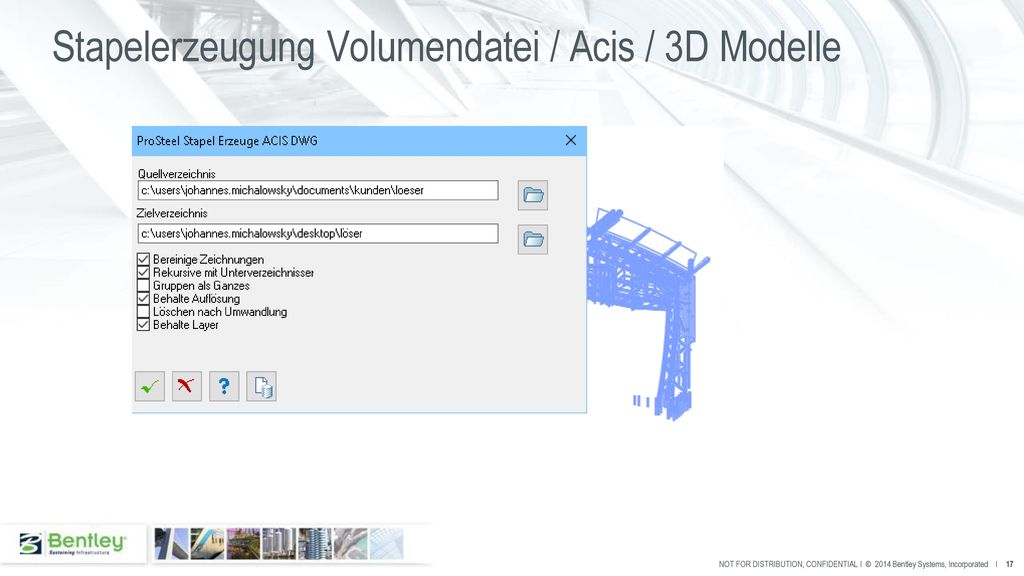Viewport: 1024px width, 576px height.
Task: Browse for the Zielverzeichnis target folder
Action: (533, 239)
